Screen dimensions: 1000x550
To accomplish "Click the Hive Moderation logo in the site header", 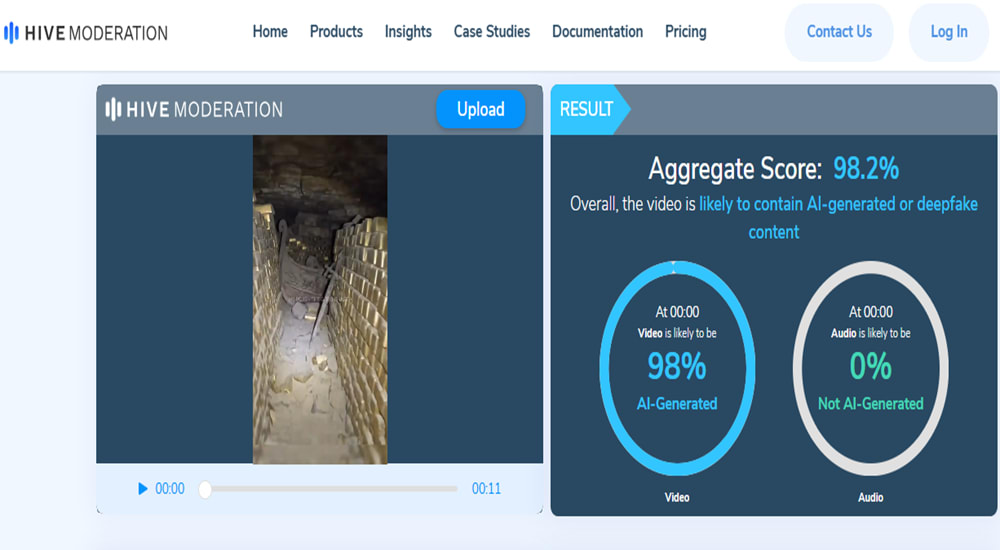I will coord(86,32).
